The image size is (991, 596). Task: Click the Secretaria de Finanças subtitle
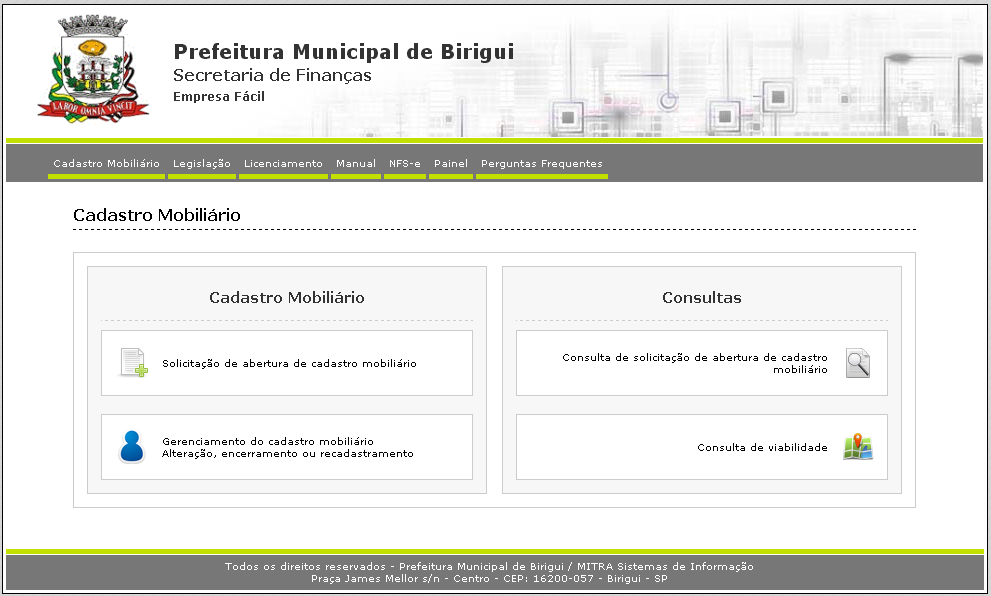tap(272, 75)
